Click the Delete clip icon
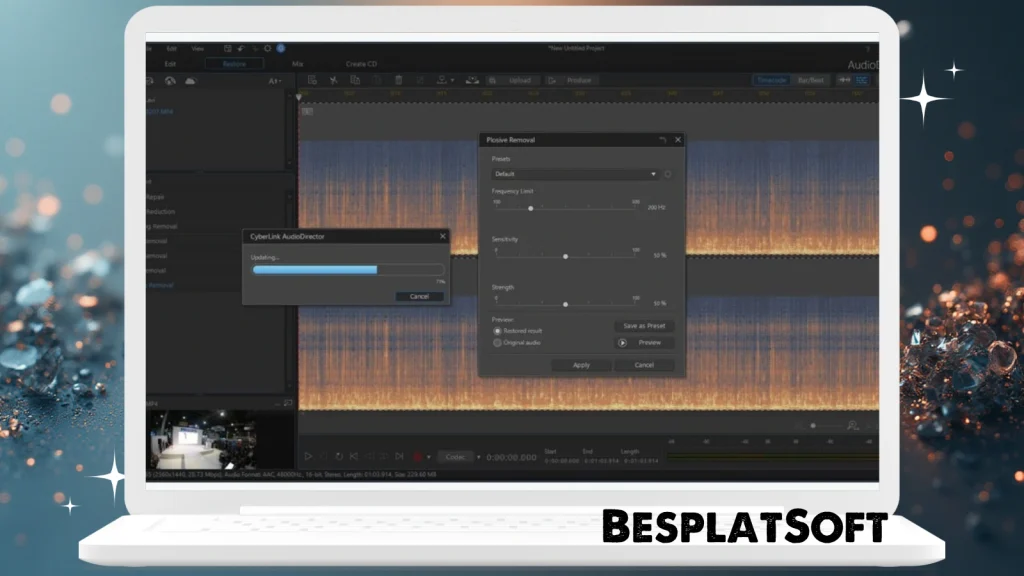Screen dimensions: 1024x576 (398, 80)
